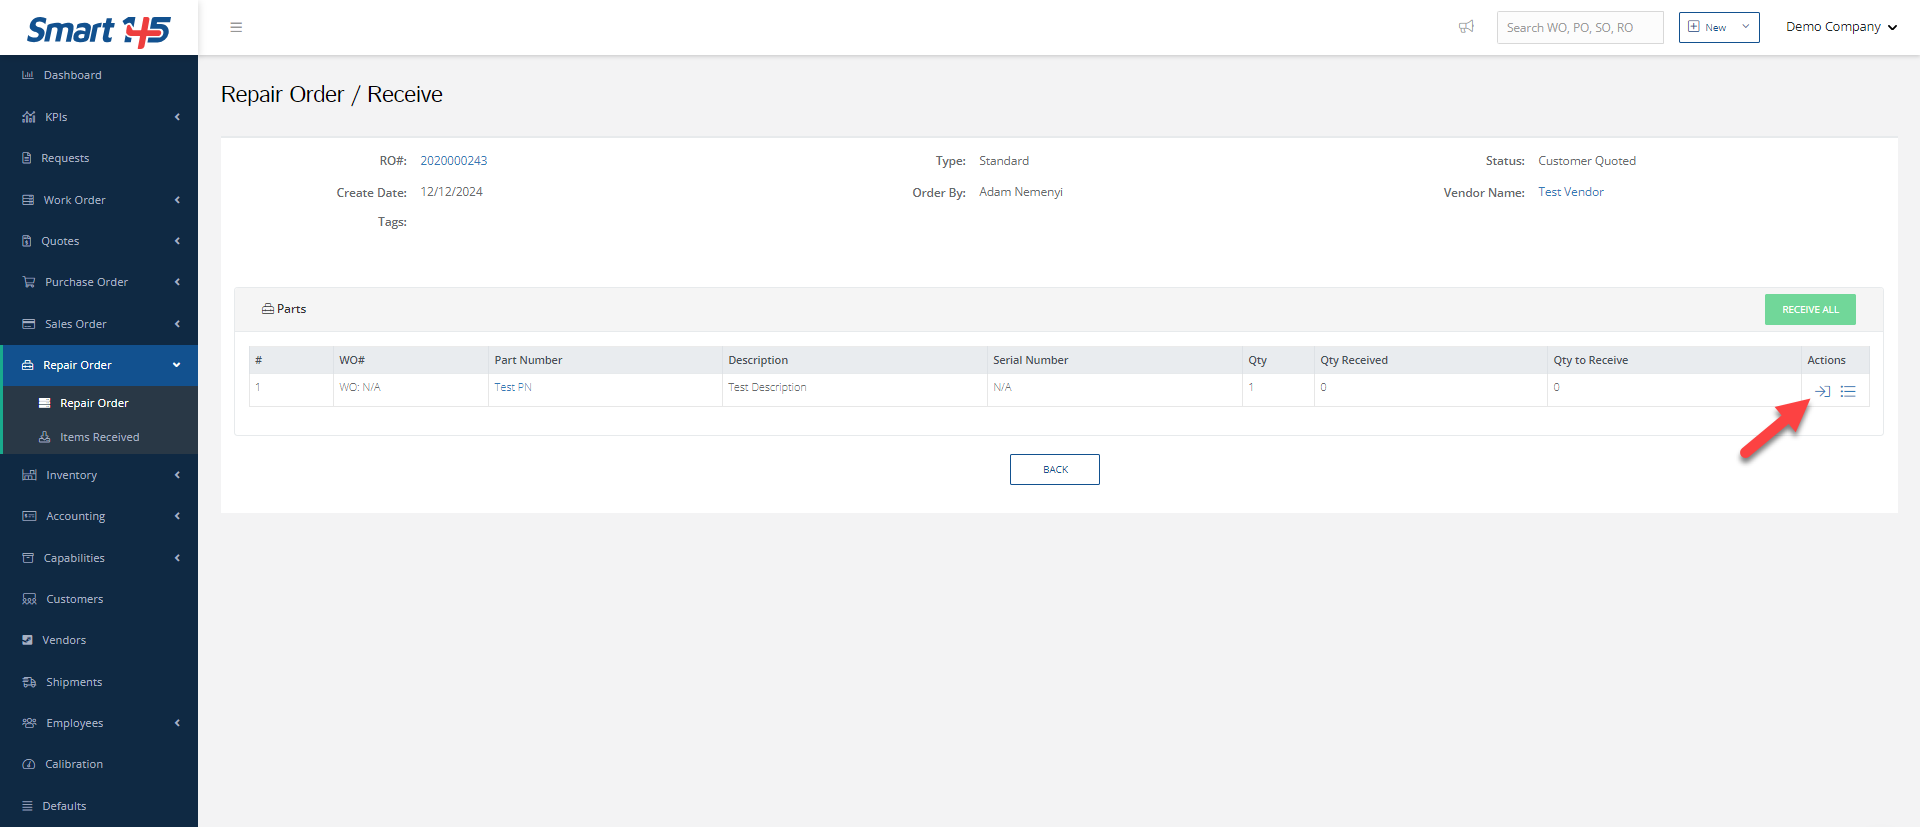Click the Customer Quoted status value
This screenshot has width=1920, height=827.
point(1587,161)
